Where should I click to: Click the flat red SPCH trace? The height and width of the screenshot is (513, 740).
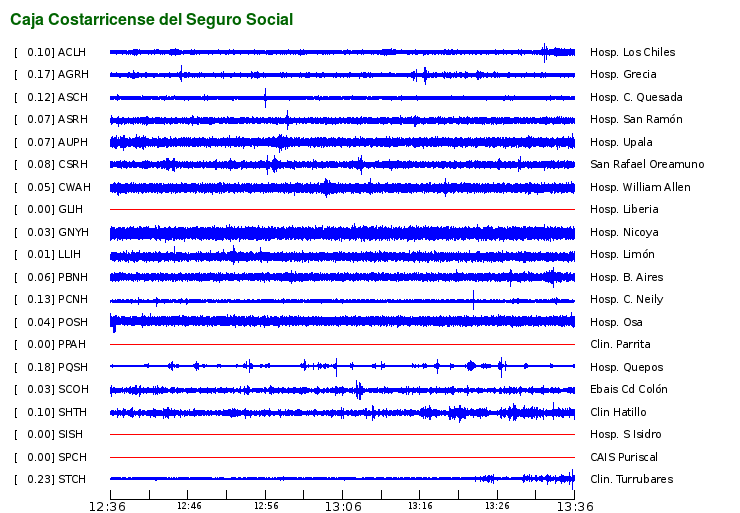[x=342, y=457]
